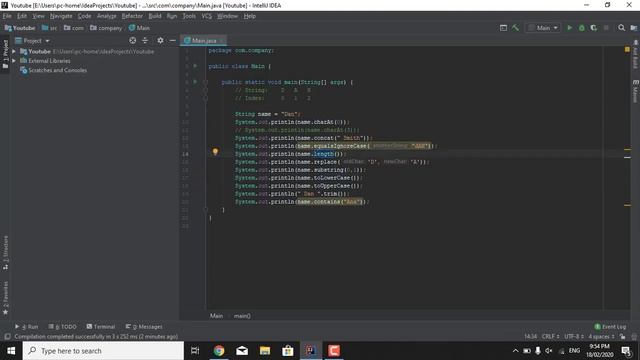Viewport: 640px width, 360px height.
Task: Toggle the Structure side tool window on left edge
Action: coord(5,252)
